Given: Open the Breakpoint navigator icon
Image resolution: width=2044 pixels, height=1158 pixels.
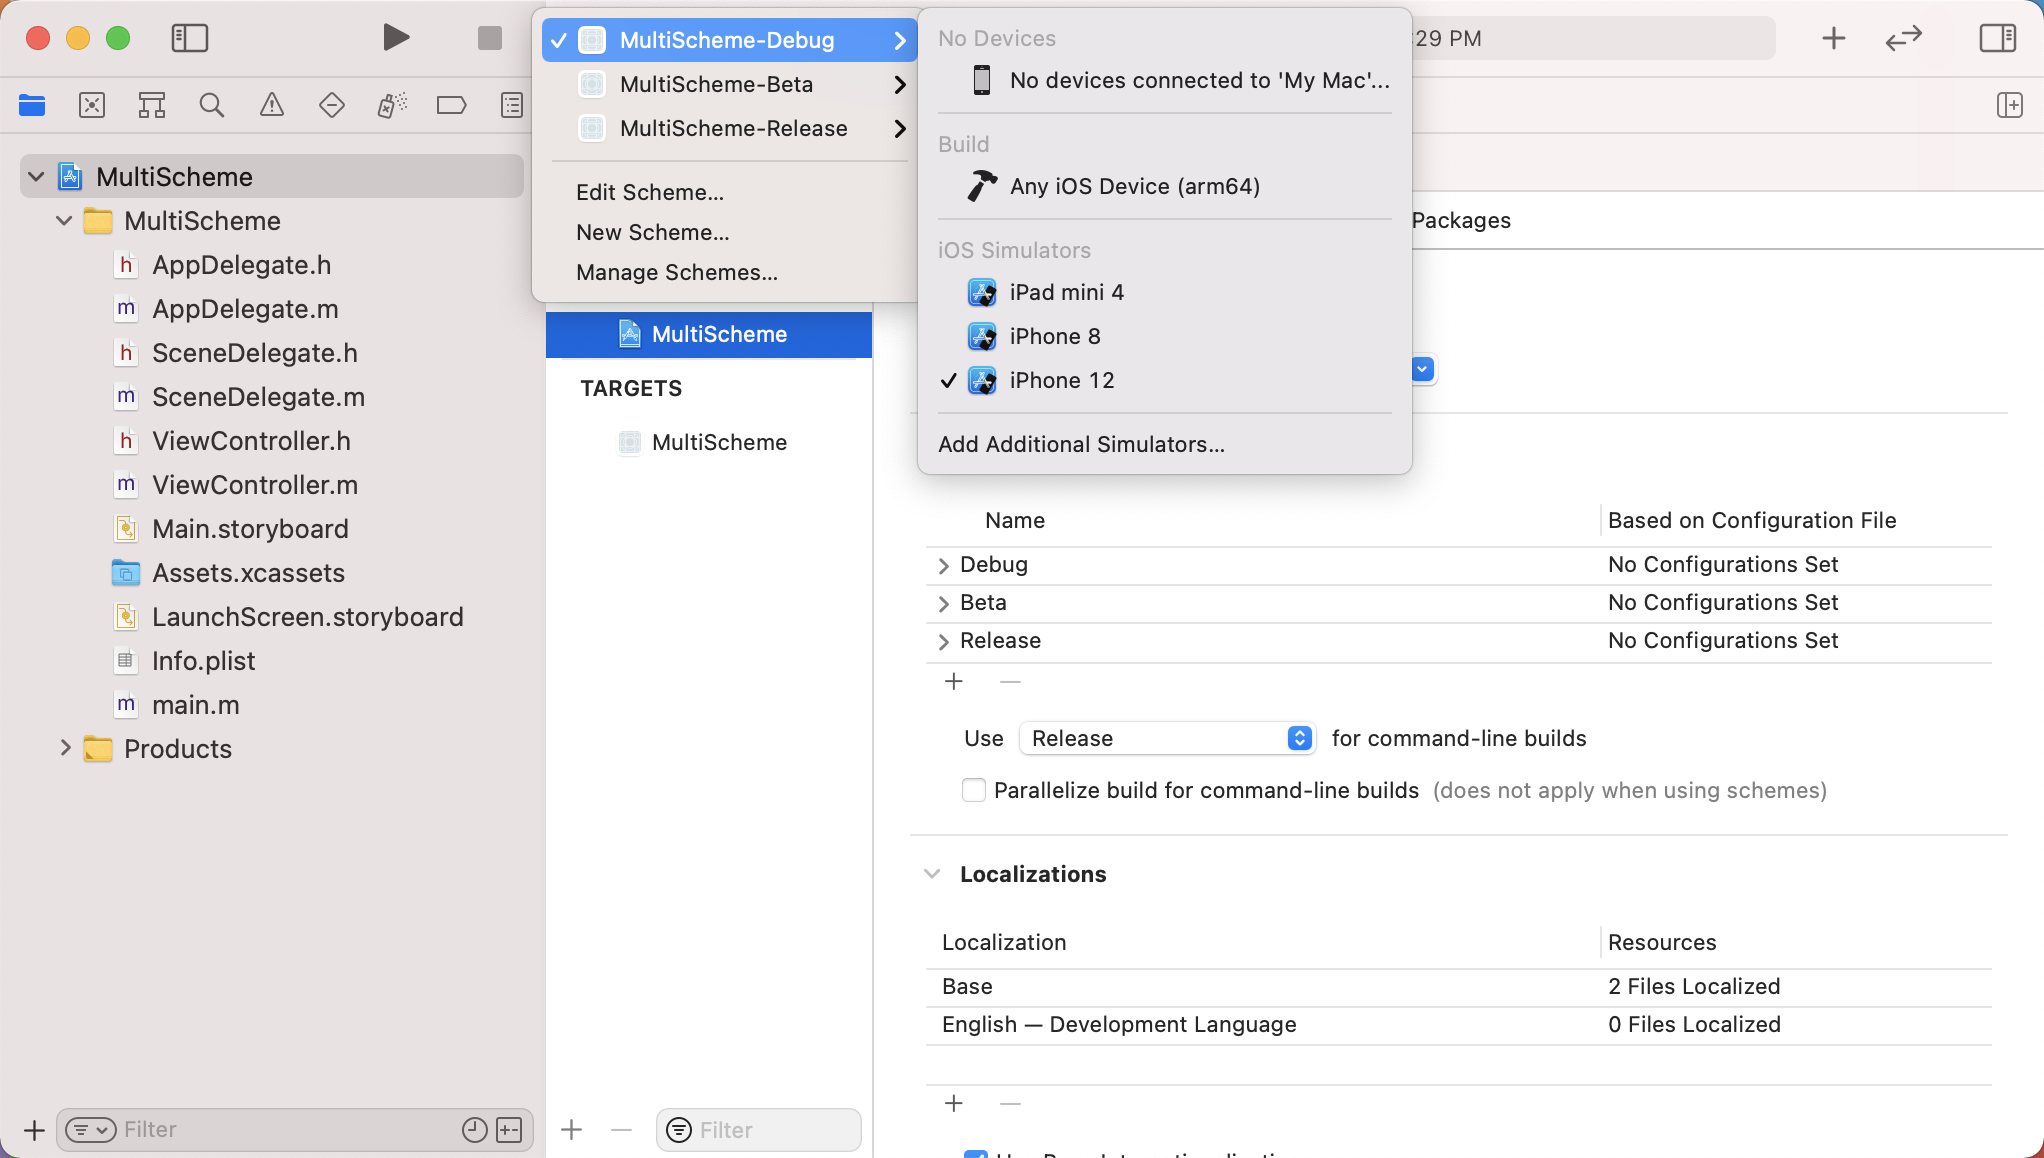Looking at the screenshot, I should pyautogui.click(x=451, y=105).
